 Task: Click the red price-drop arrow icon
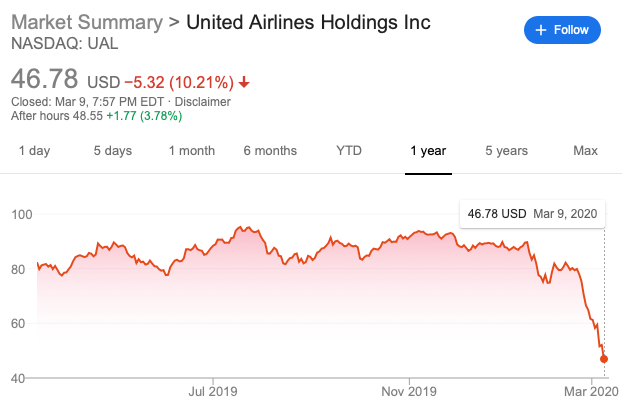[244, 81]
